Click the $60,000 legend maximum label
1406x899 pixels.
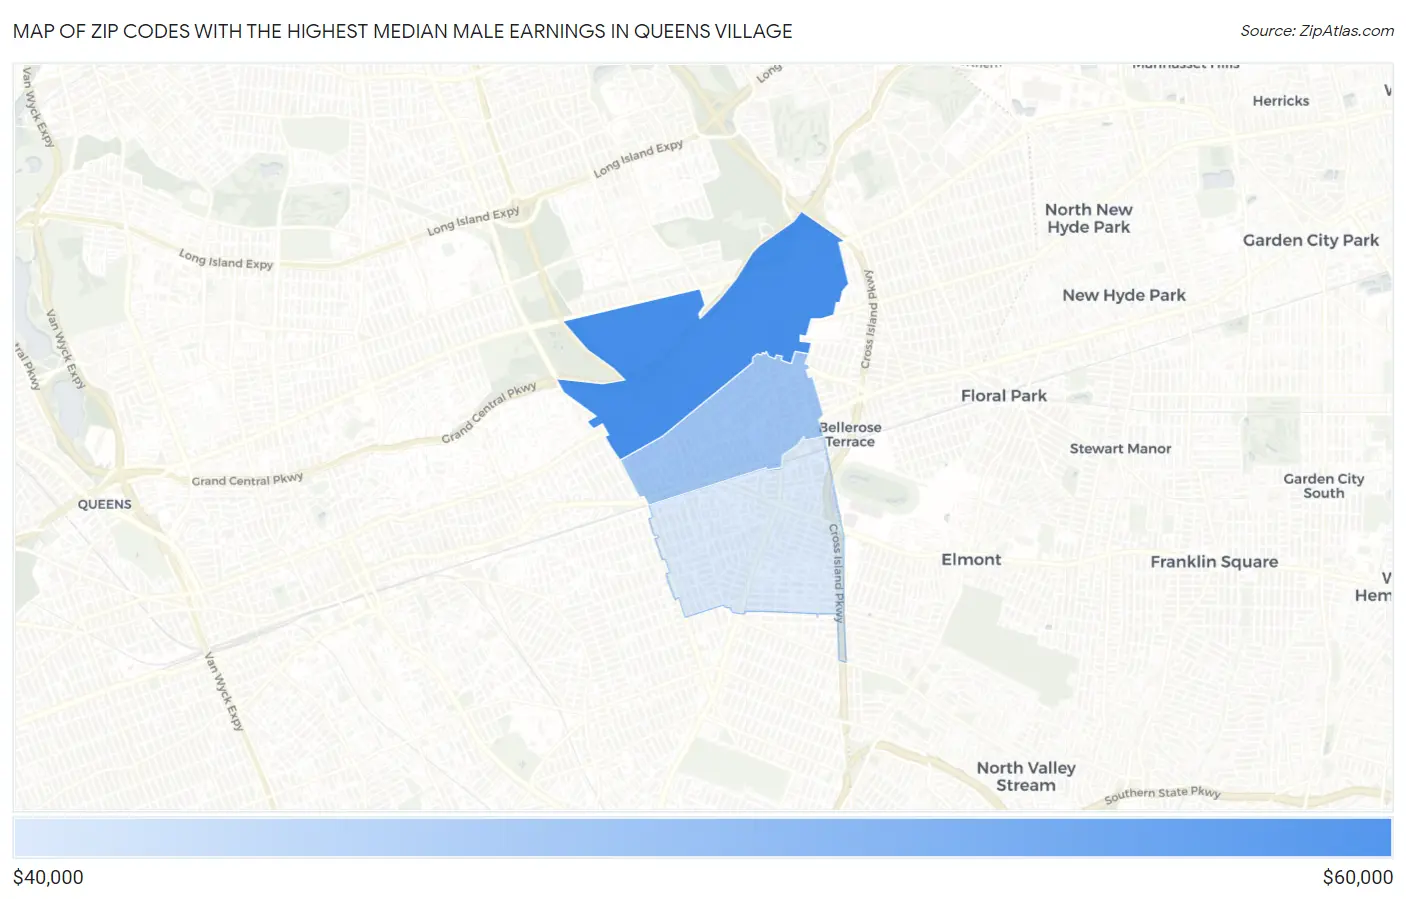(1357, 877)
